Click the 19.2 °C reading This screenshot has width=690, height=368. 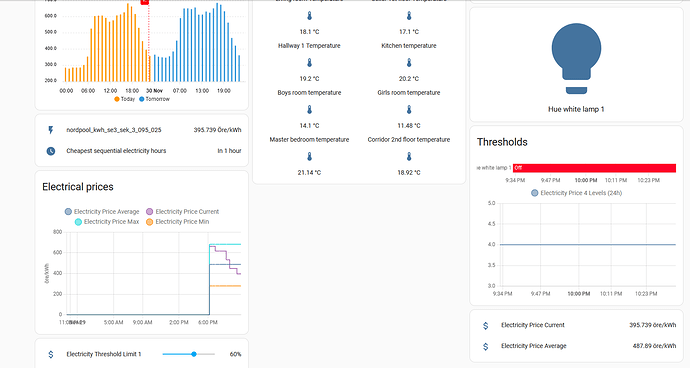pyautogui.click(x=309, y=79)
